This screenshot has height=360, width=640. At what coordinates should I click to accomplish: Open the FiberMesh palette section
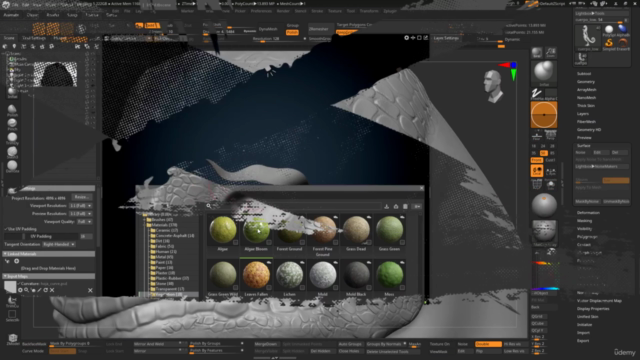pyautogui.click(x=587, y=122)
